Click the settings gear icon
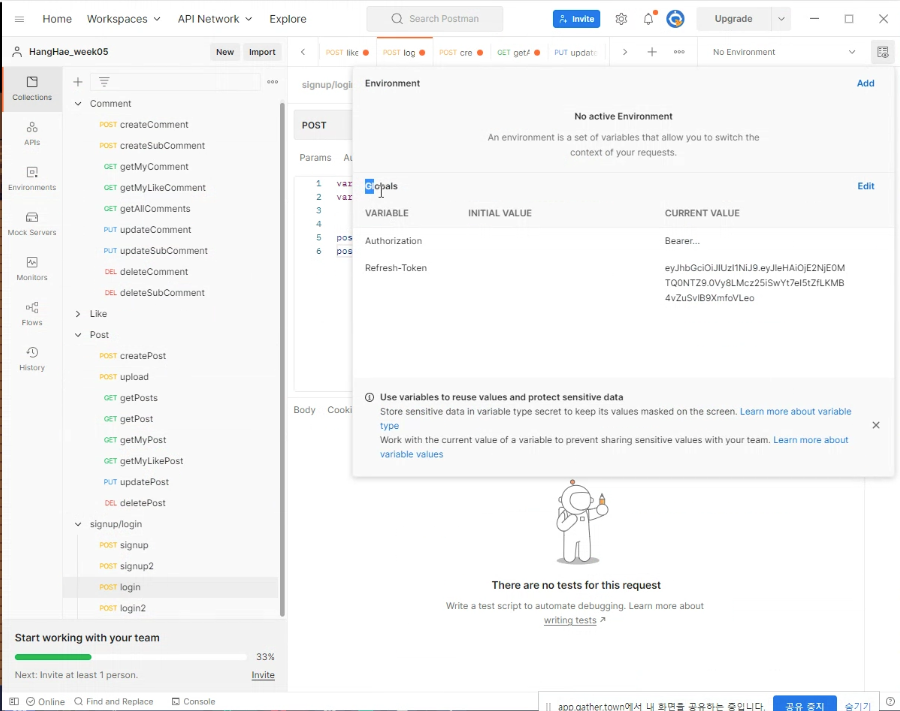The image size is (900, 711). tap(621, 19)
